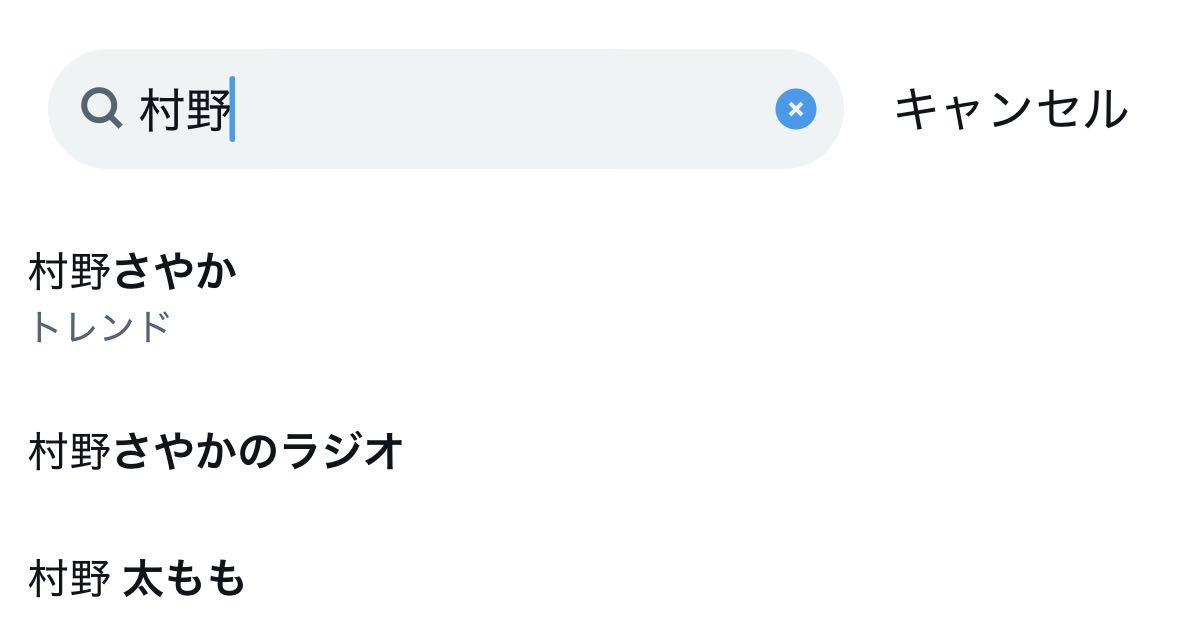Click the search glass left of 村野
The height and width of the screenshot is (639, 1179).
(x=101, y=107)
